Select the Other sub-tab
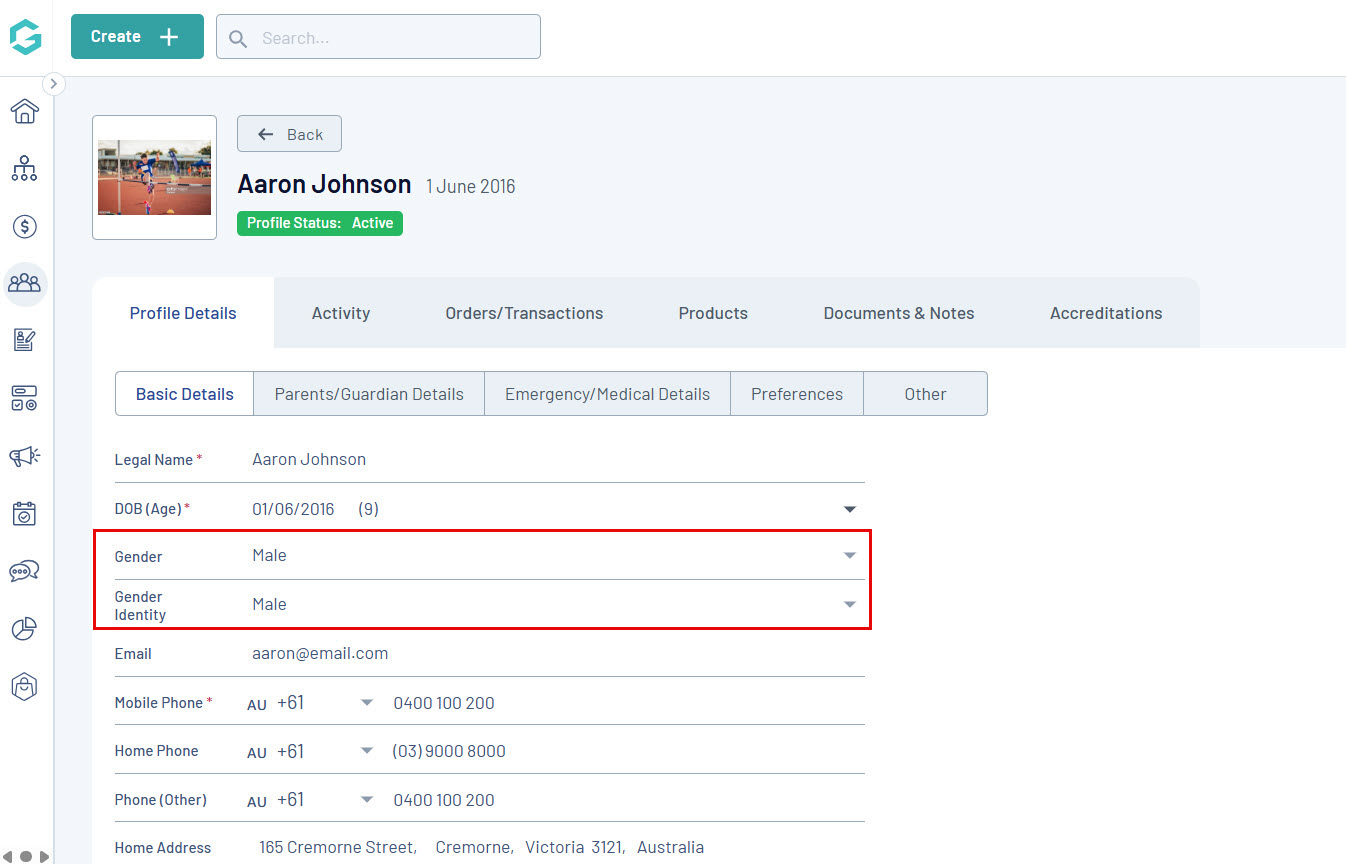The image size is (1346, 864). [x=925, y=394]
